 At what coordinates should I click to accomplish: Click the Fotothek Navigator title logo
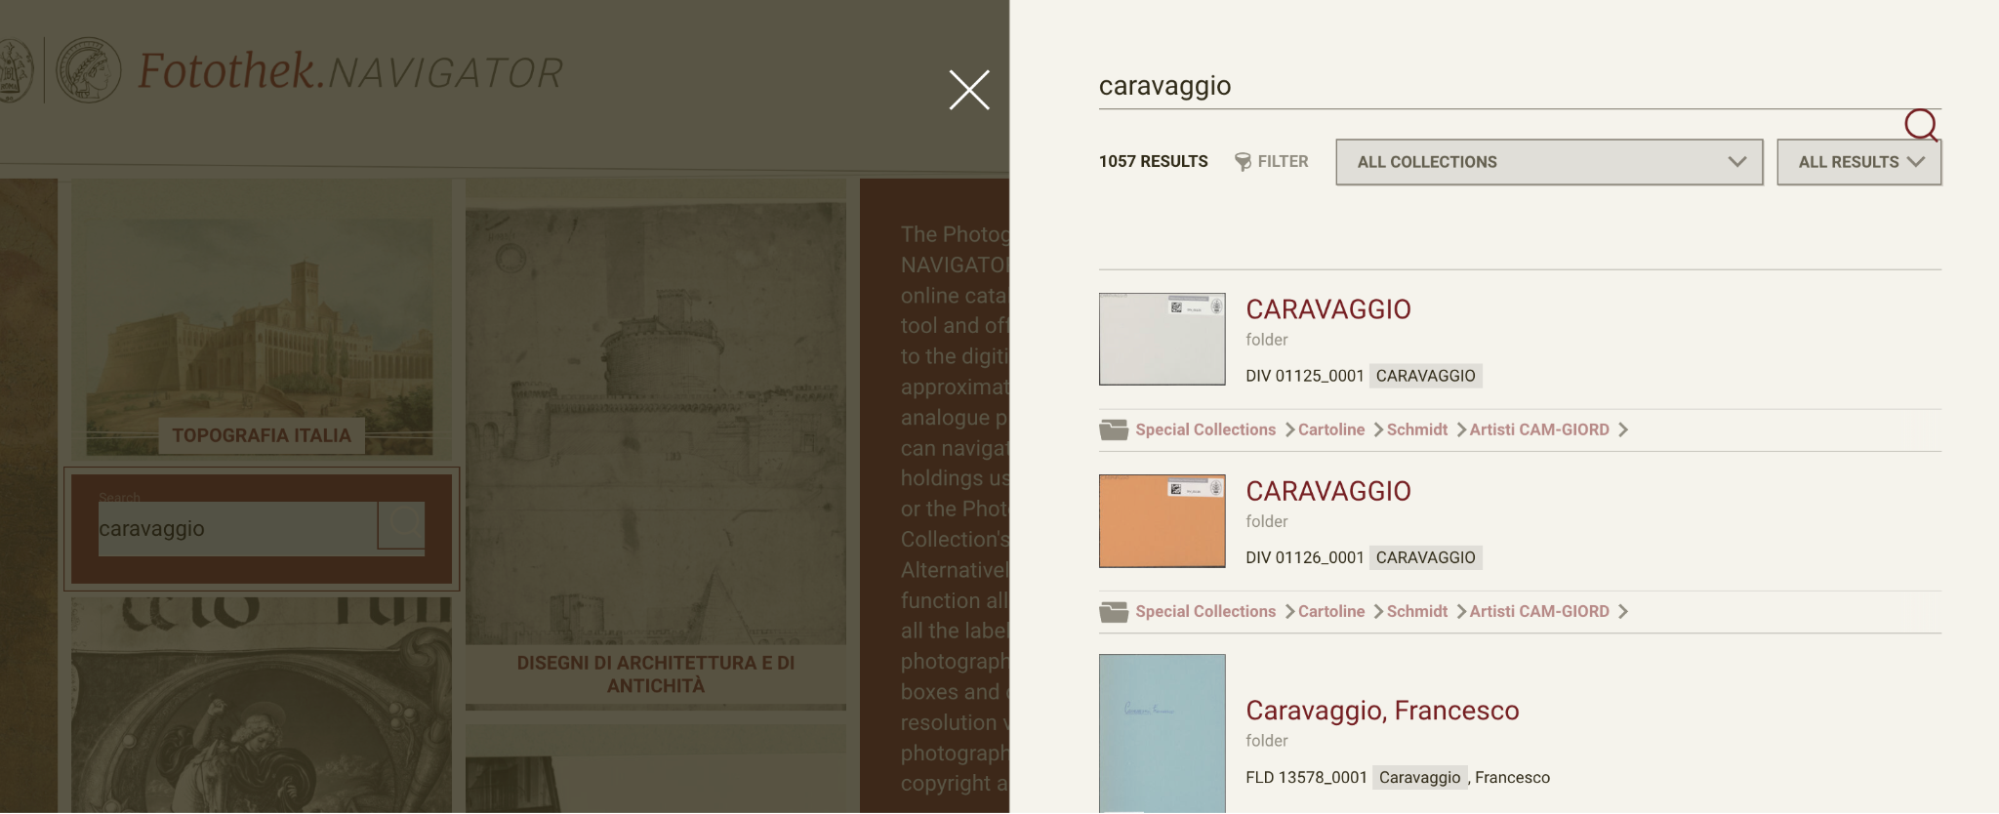click(350, 72)
